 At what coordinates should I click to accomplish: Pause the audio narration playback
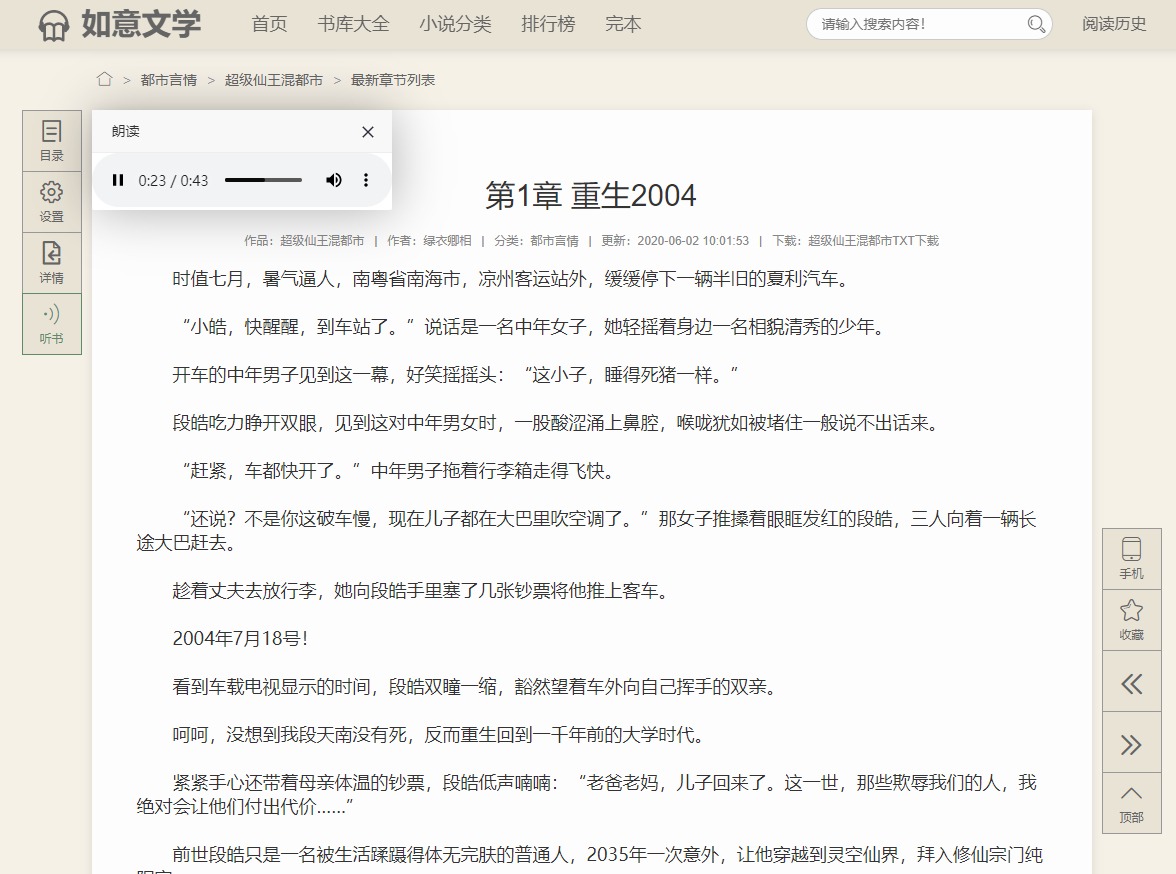click(118, 180)
